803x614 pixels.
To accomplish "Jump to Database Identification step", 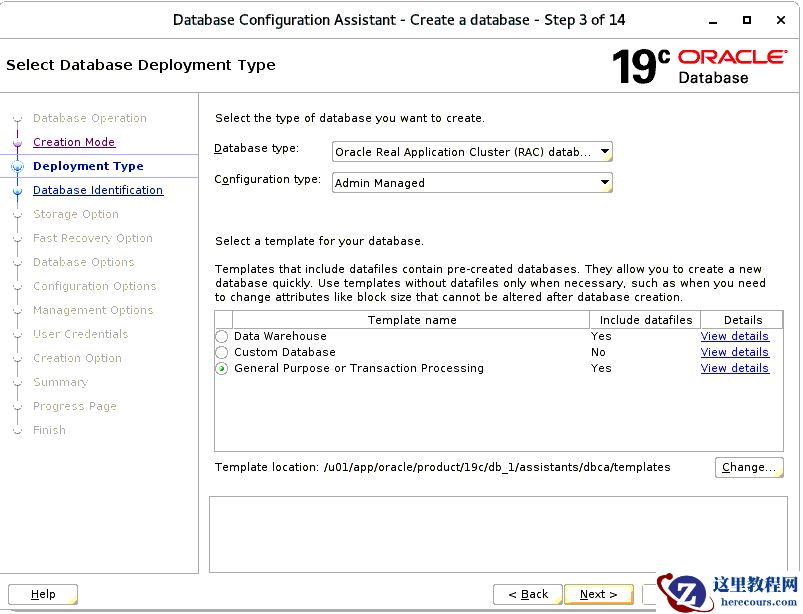I will coord(98,190).
